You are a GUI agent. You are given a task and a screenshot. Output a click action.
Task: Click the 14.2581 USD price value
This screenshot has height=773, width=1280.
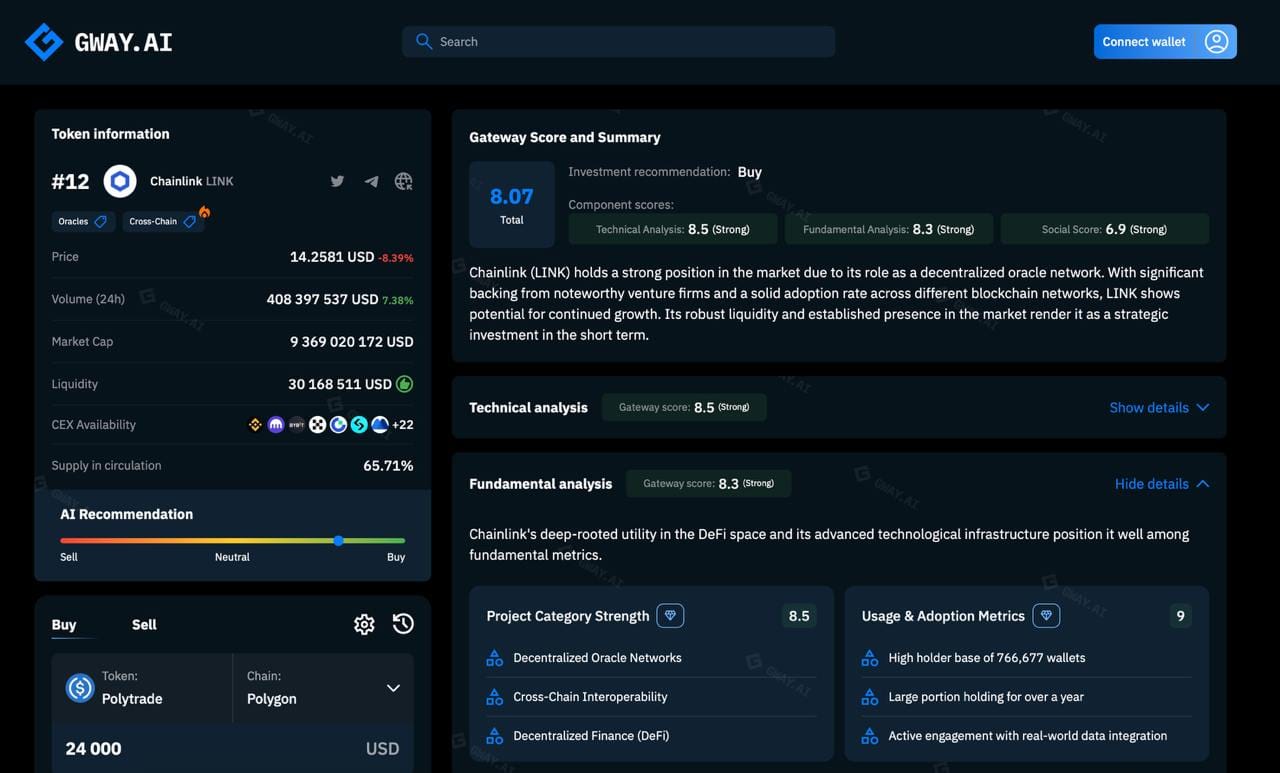[332, 257]
